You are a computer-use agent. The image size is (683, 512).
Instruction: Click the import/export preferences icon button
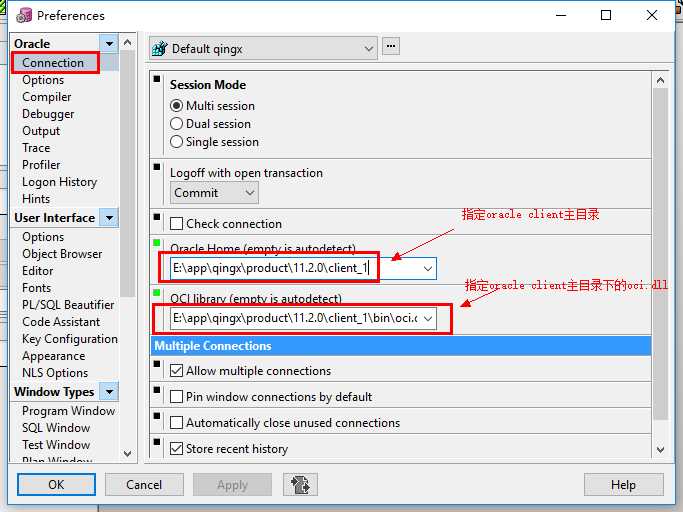point(300,485)
